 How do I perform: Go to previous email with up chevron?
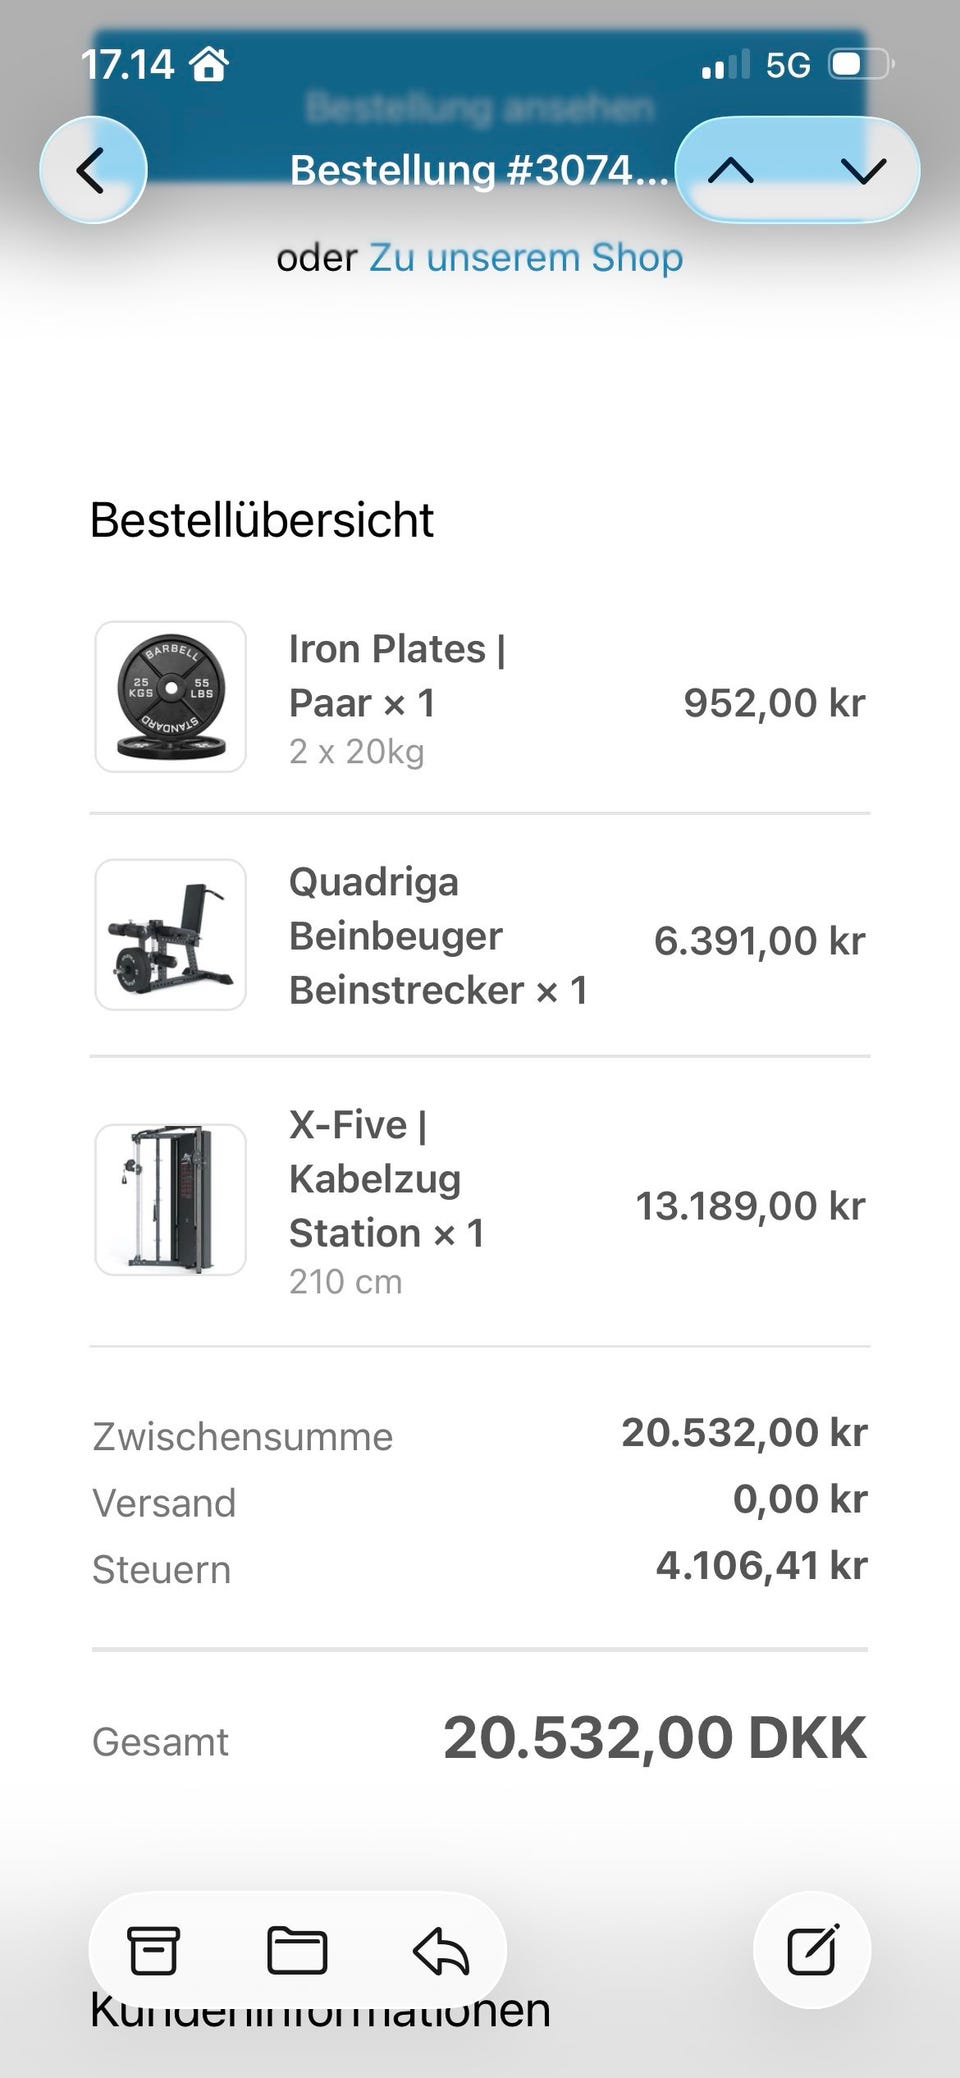731,171
